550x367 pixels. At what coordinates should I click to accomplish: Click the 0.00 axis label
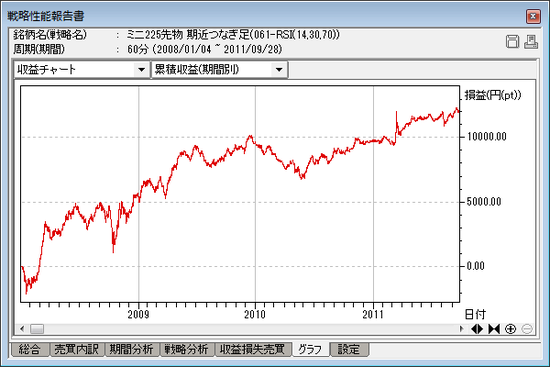(476, 266)
